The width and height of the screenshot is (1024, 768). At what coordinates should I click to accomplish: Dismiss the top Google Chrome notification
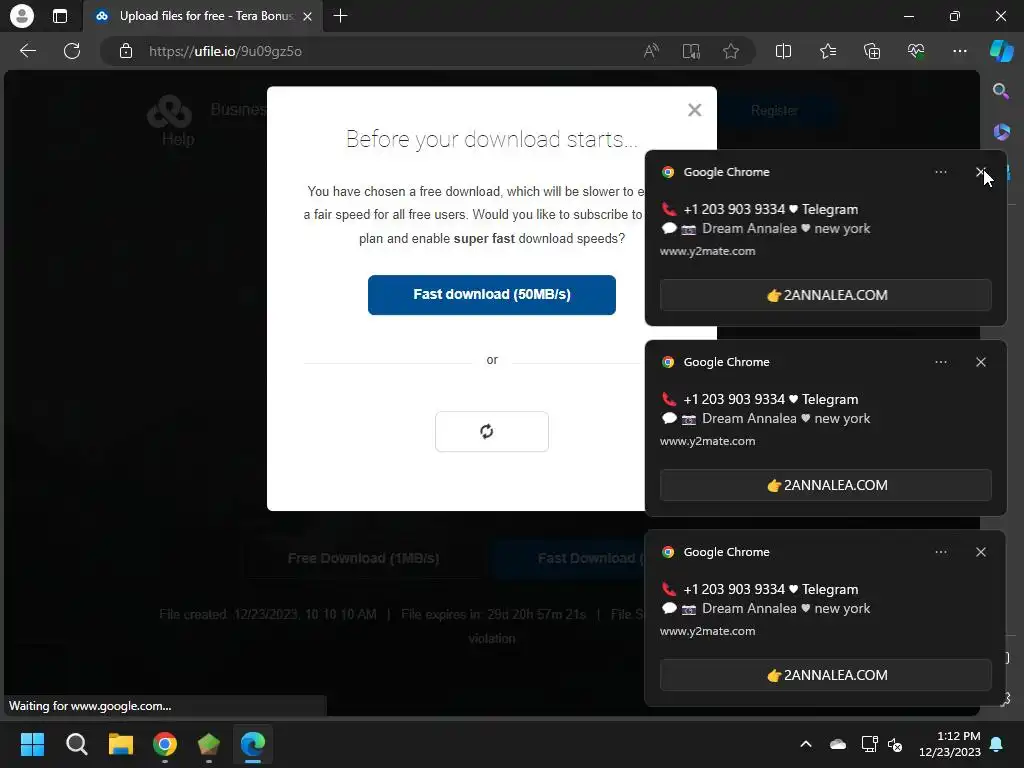980,172
